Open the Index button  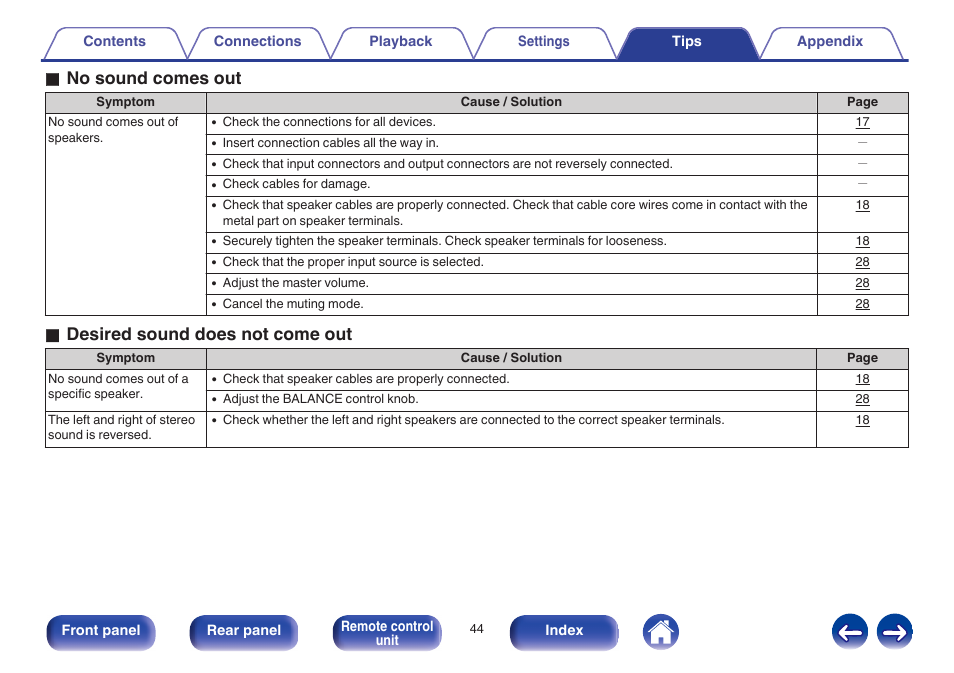coord(564,632)
